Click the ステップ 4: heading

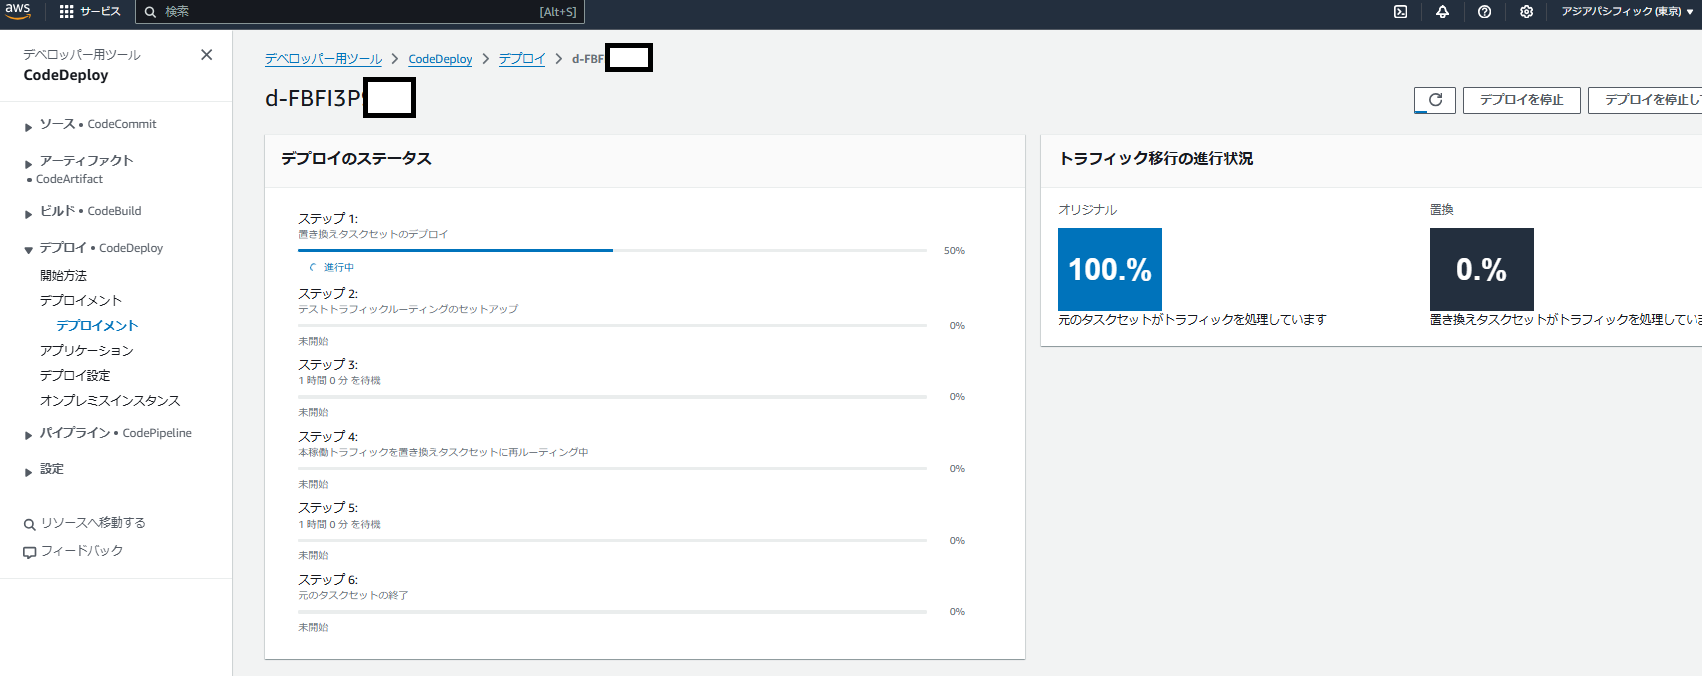pos(328,437)
